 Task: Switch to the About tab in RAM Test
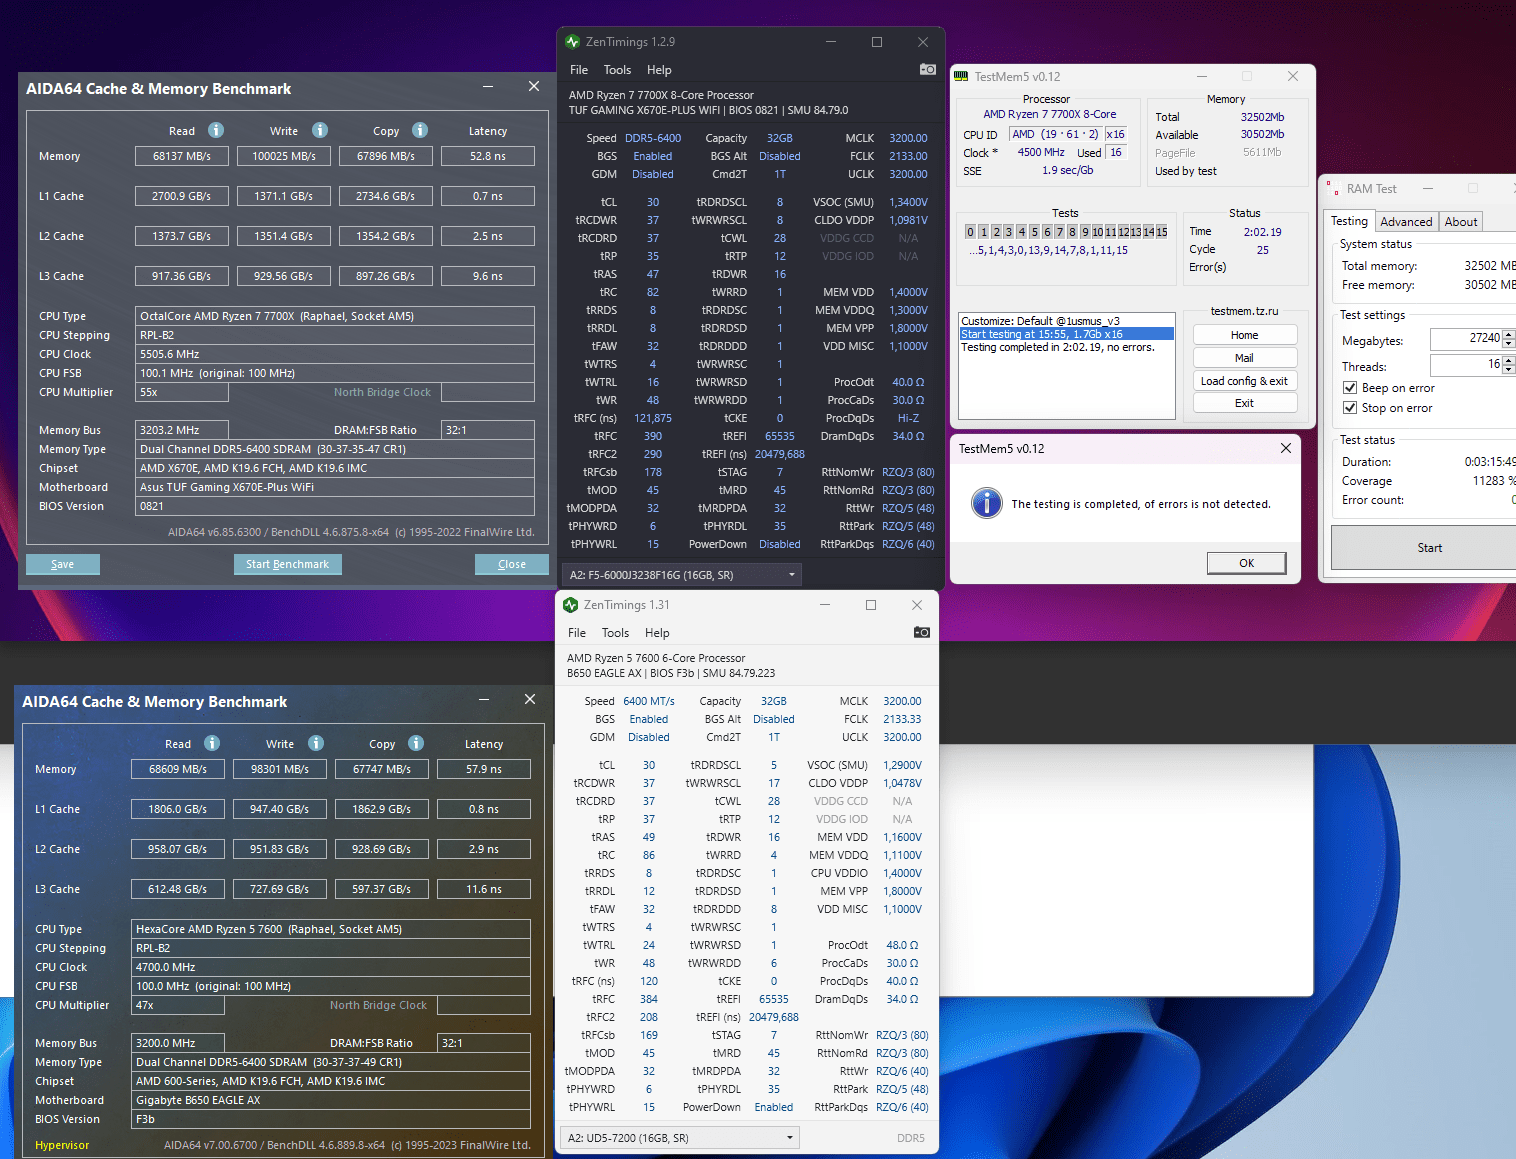(x=1460, y=222)
